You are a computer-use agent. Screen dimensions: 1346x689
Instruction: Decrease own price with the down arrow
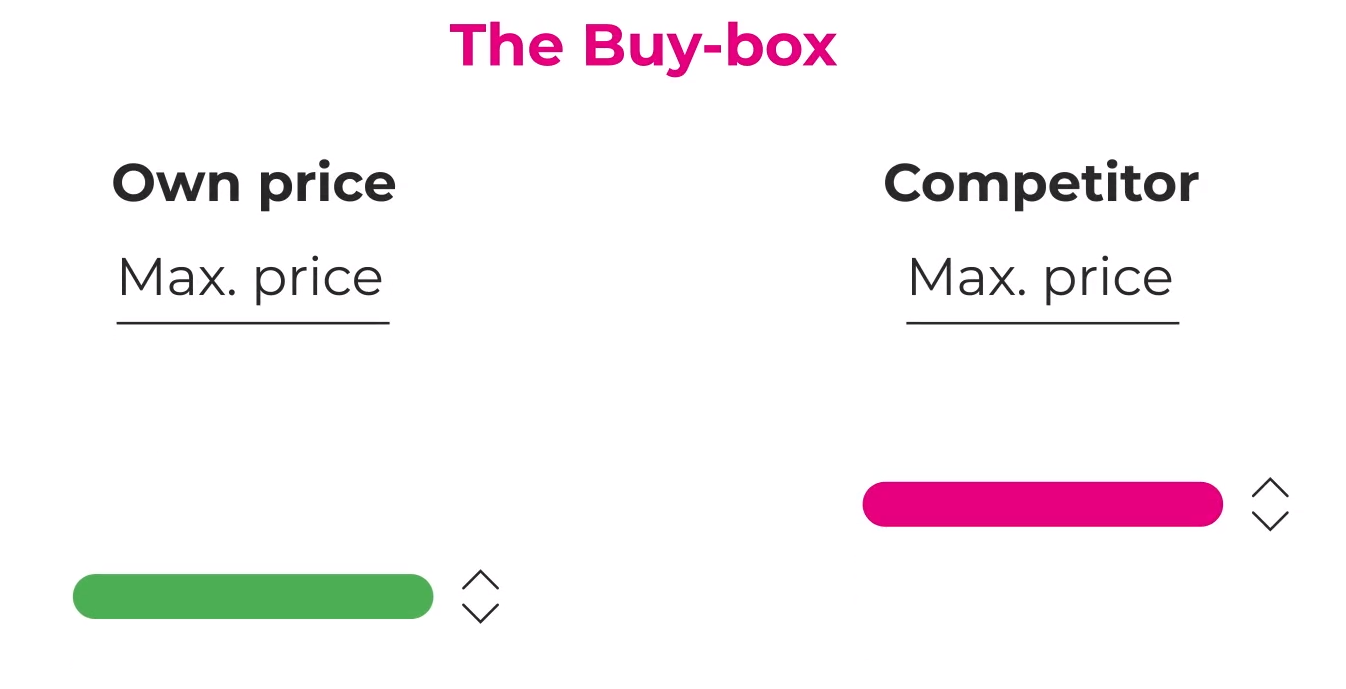point(480,613)
